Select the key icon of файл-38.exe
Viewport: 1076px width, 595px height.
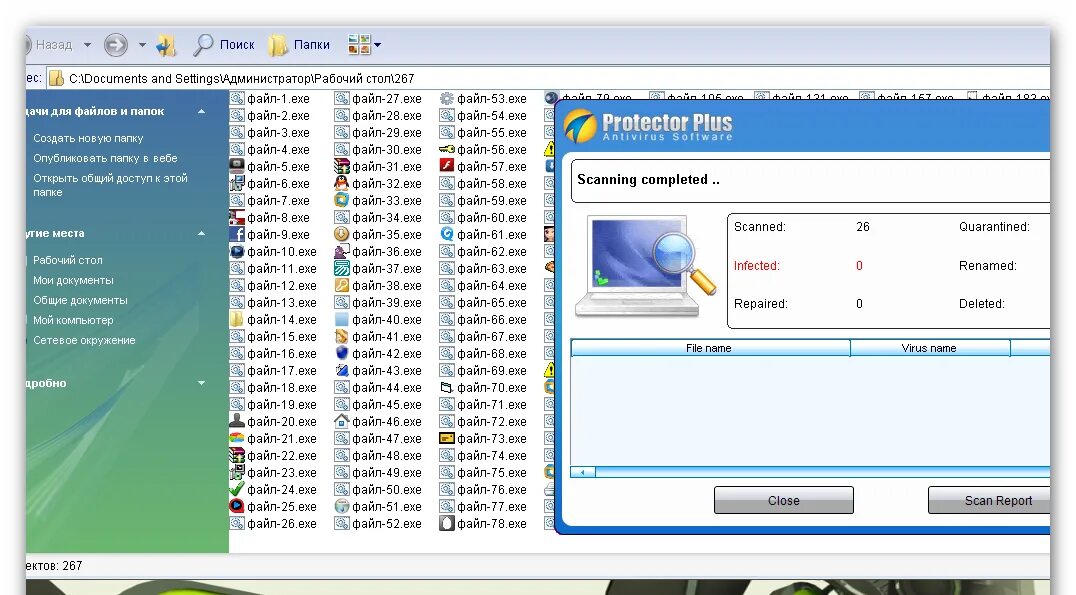[342, 285]
